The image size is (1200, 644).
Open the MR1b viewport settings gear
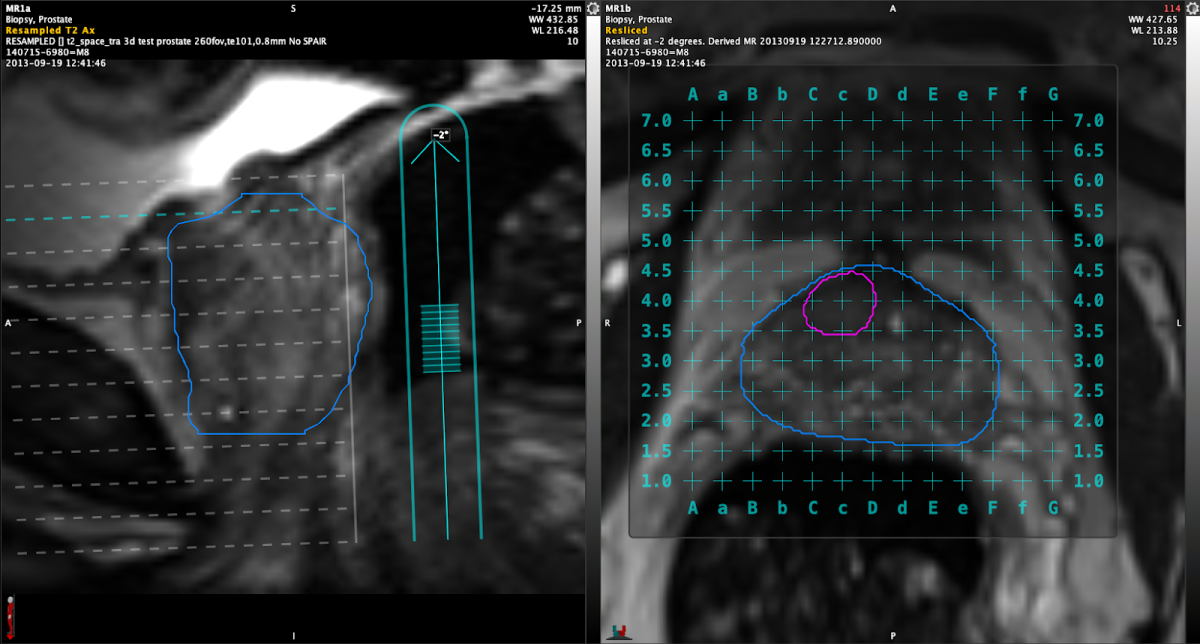pyautogui.click(x=1194, y=8)
